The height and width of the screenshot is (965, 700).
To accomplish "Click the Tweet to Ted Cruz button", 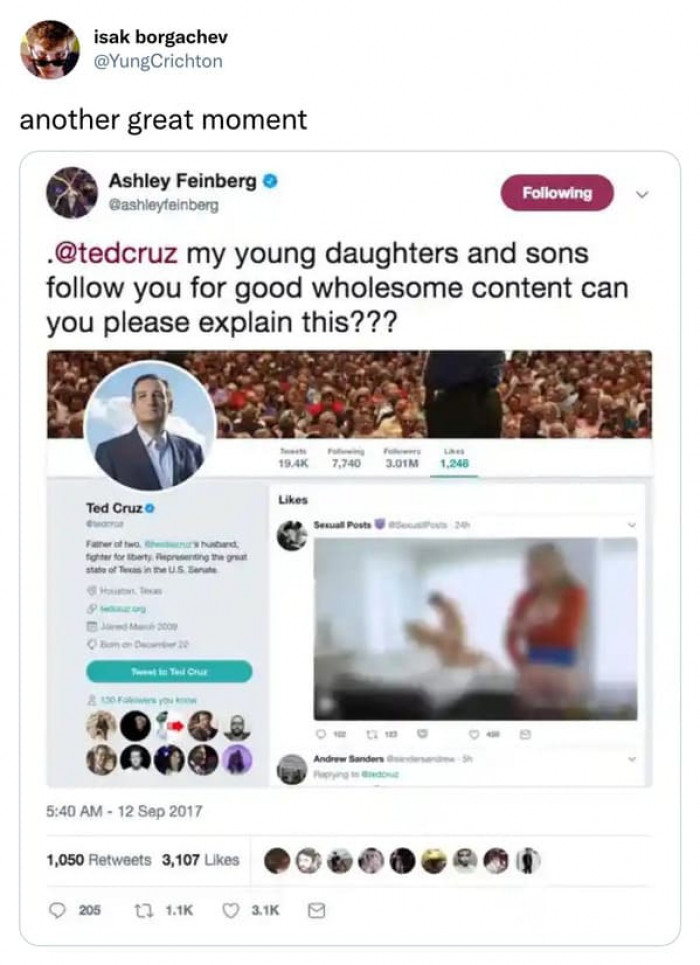I will pyautogui.click(x=169, y=671).
